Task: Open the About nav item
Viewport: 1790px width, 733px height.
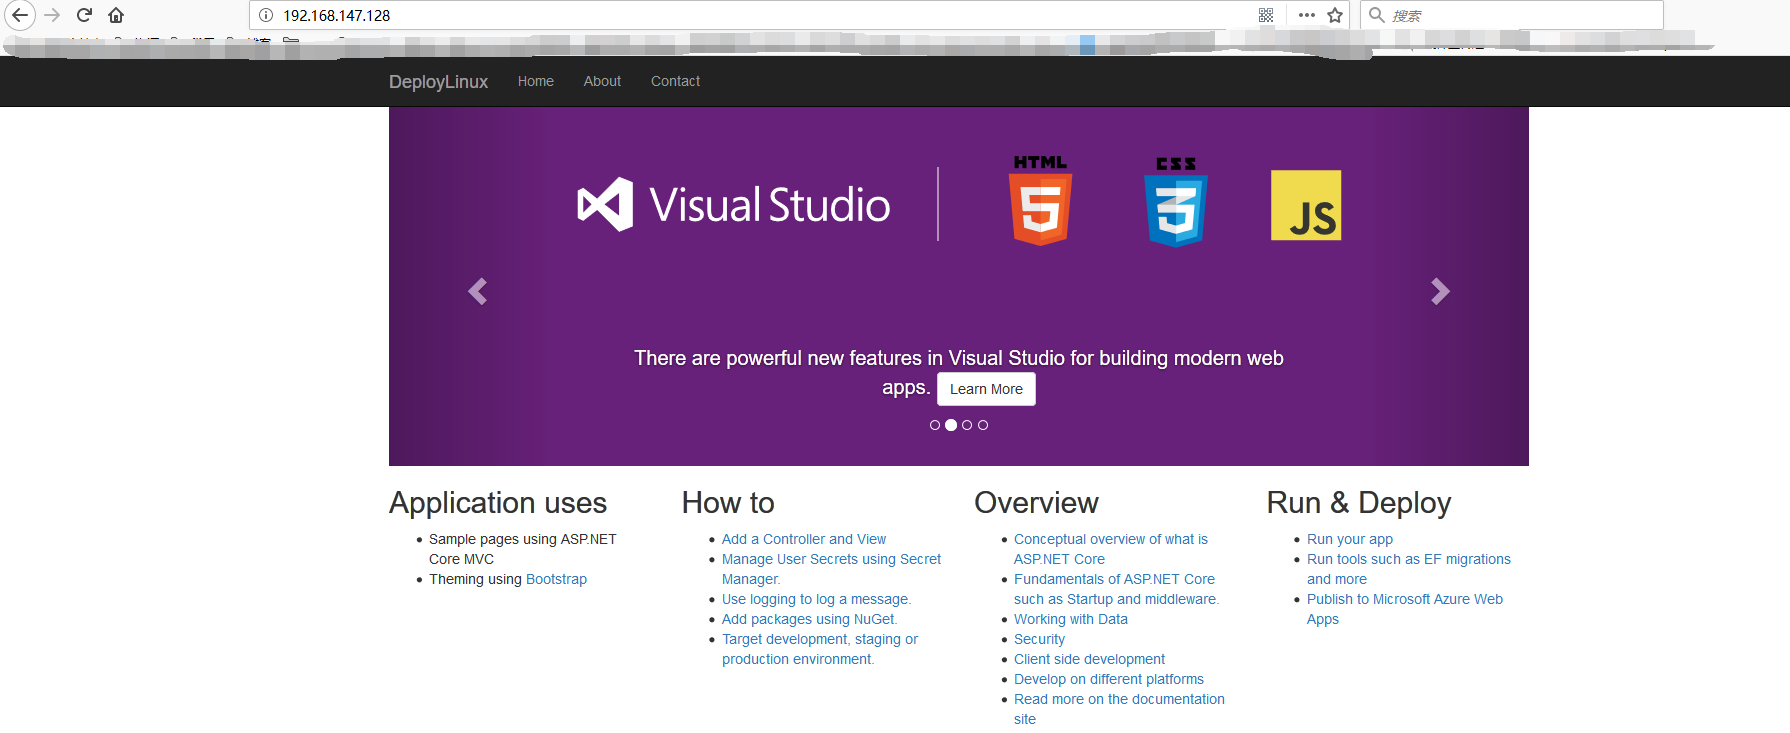Action: point(602,81)
